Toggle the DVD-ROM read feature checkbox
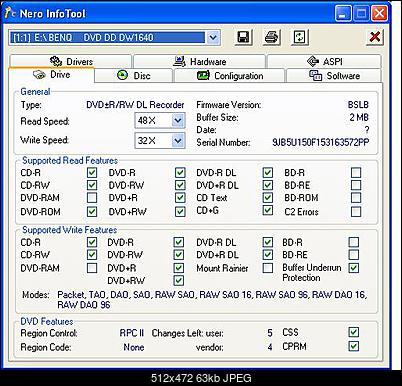The width and height of the screenshot is (402, 386). pyautogui.click(x=92, y=211)
